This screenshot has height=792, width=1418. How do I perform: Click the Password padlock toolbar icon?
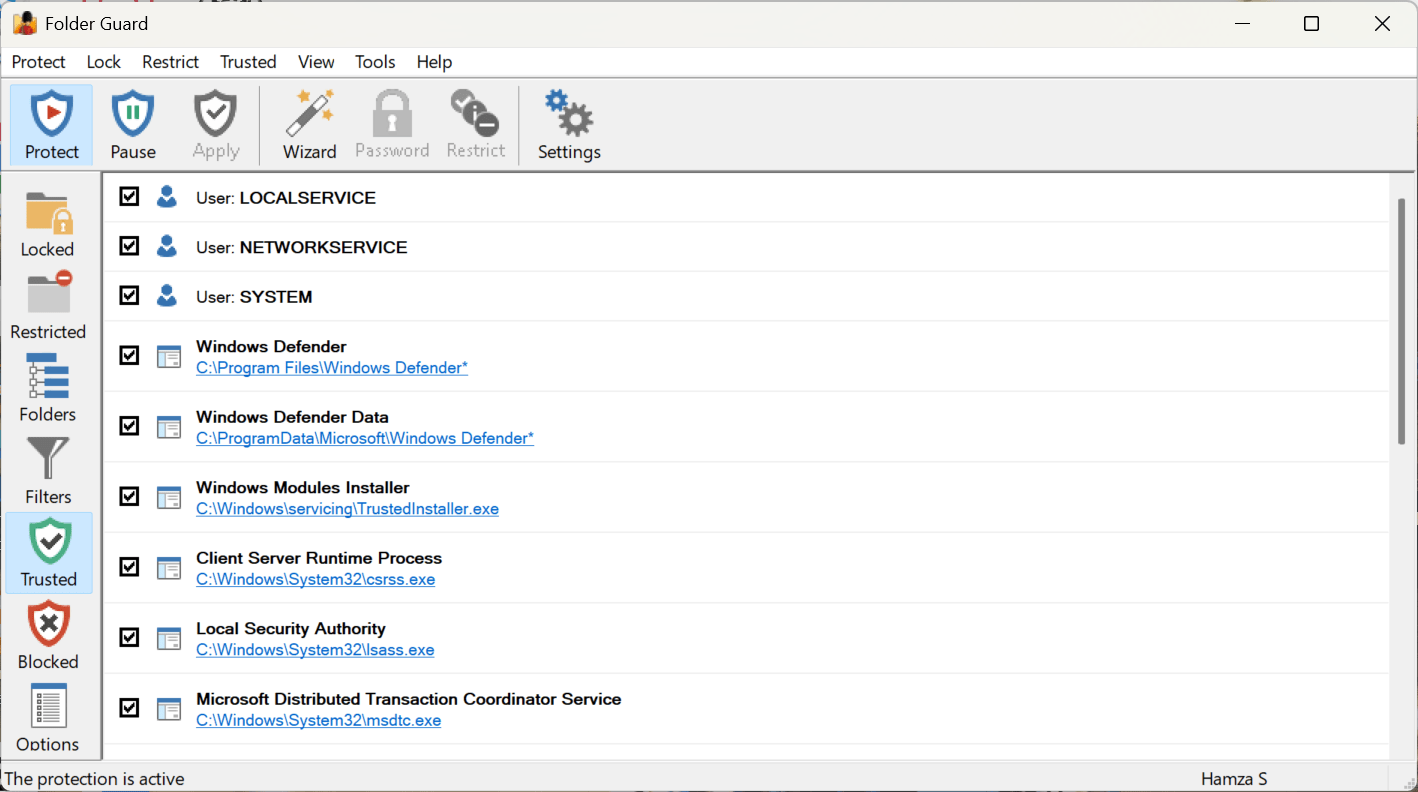click(392, 125)
